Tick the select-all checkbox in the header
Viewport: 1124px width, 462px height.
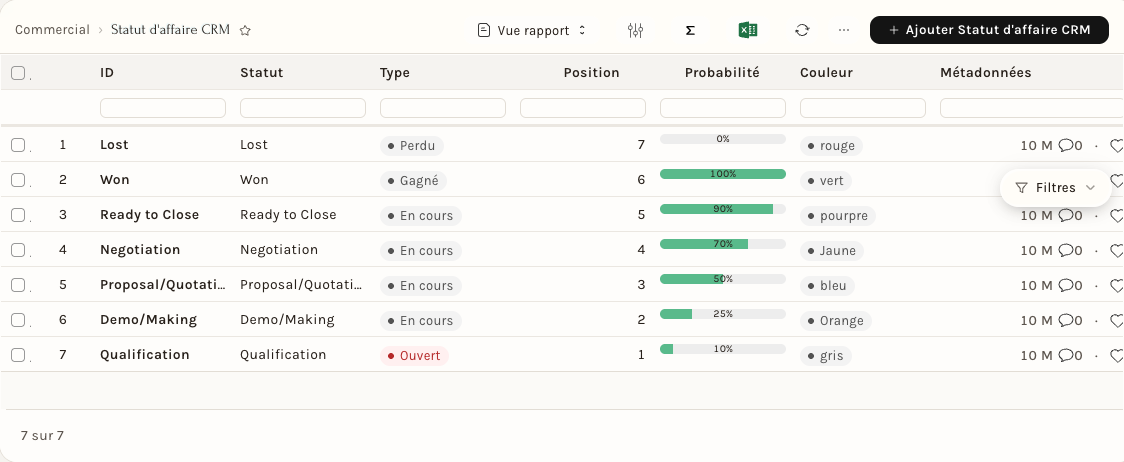18,72
